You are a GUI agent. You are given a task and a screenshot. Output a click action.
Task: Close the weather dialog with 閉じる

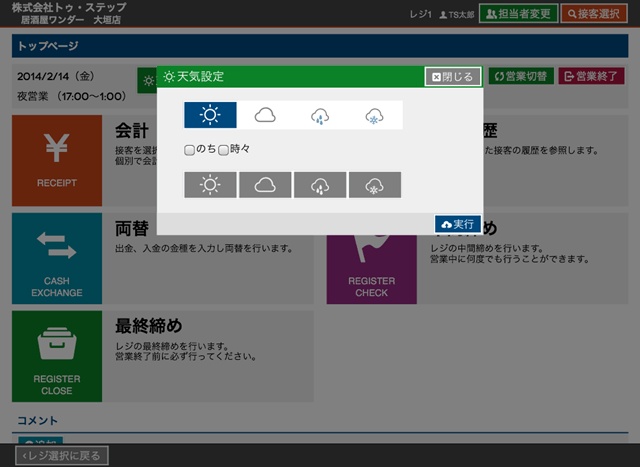coord(453,77)
